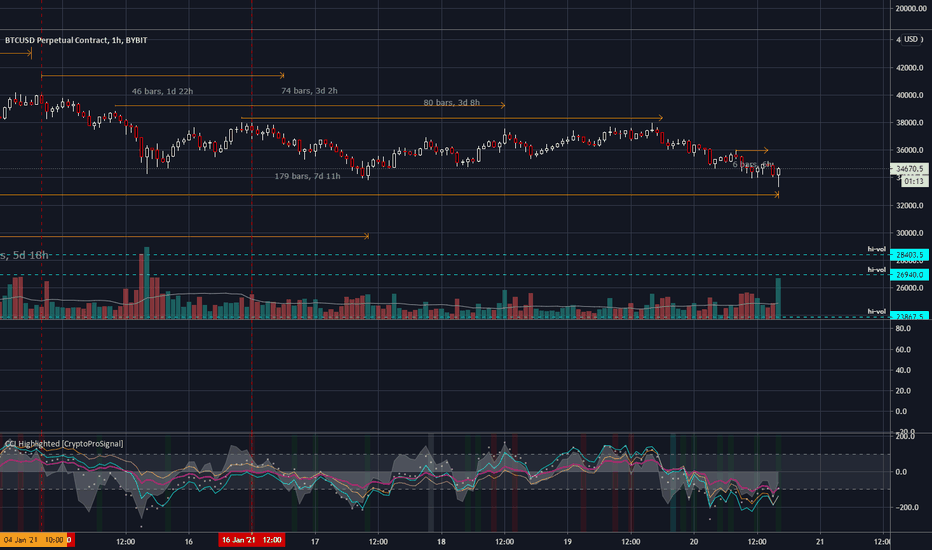Click date 18 on the time axis
The width and height of the screenshot is (932, 550).
(441, 542)
